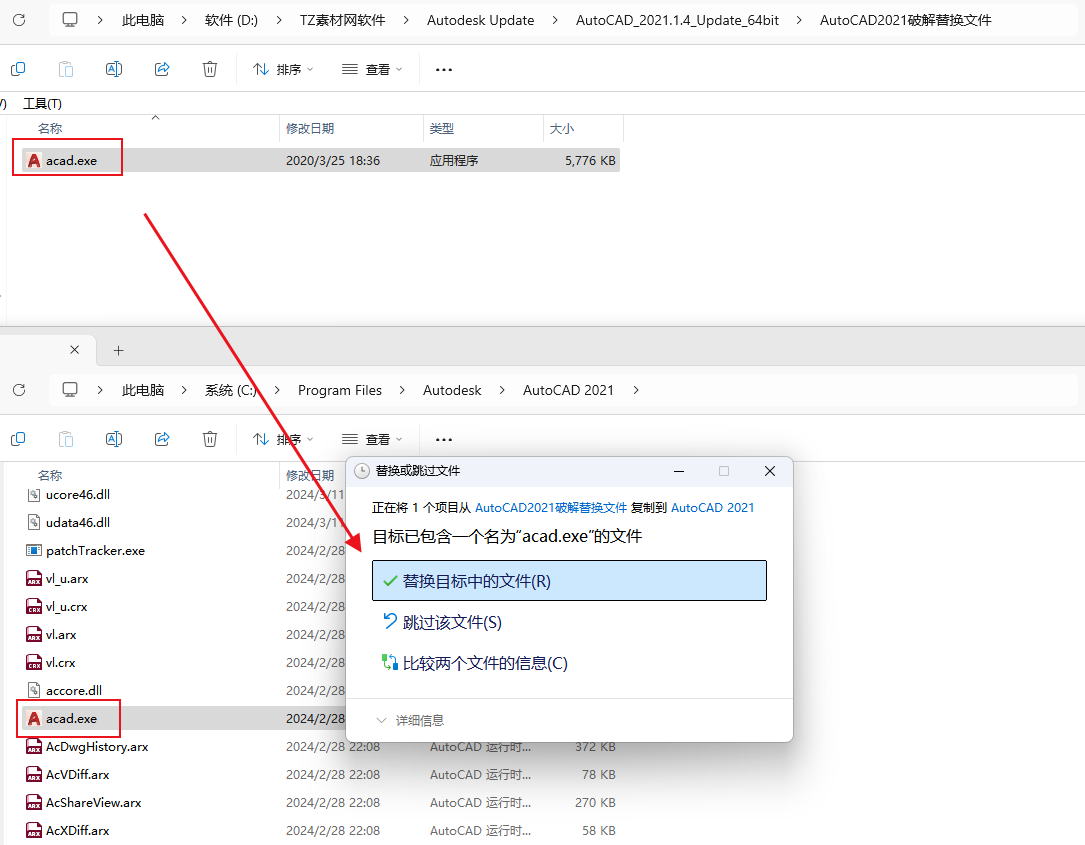Choose 替换目标中的文件(R) in dialog

click(569, 581)
